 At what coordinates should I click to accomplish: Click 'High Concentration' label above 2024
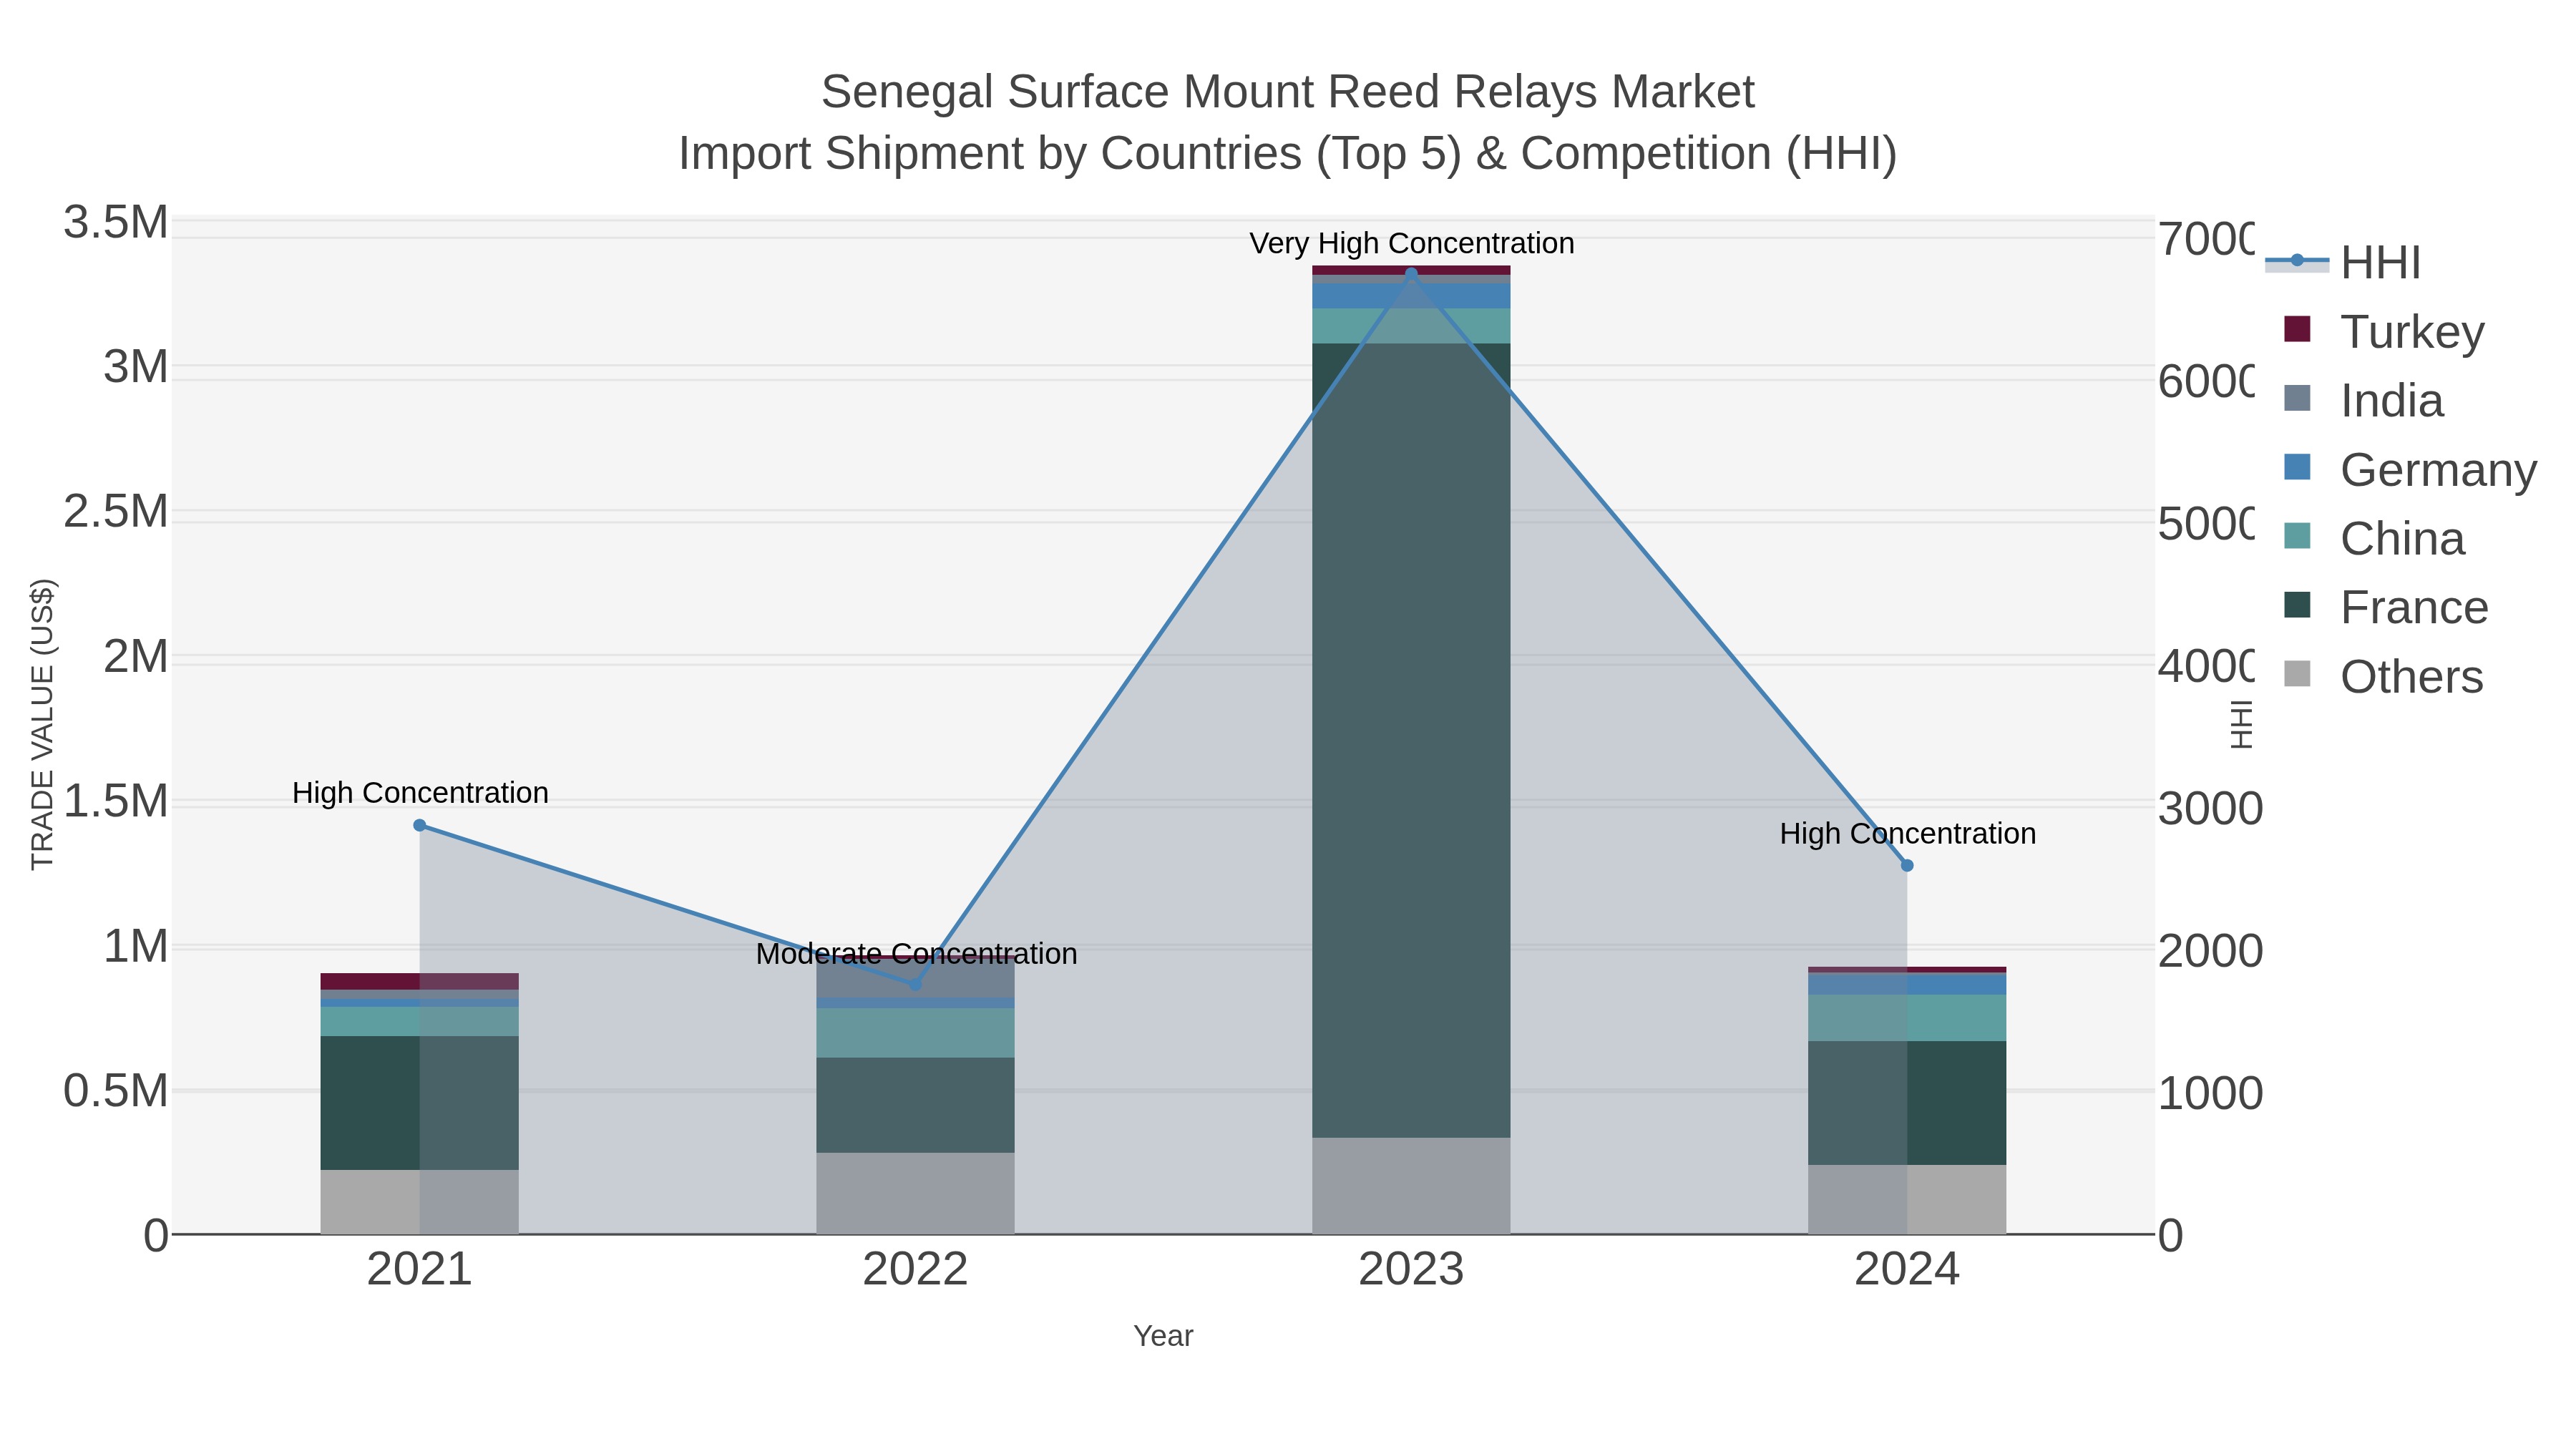click(1908, 834)
